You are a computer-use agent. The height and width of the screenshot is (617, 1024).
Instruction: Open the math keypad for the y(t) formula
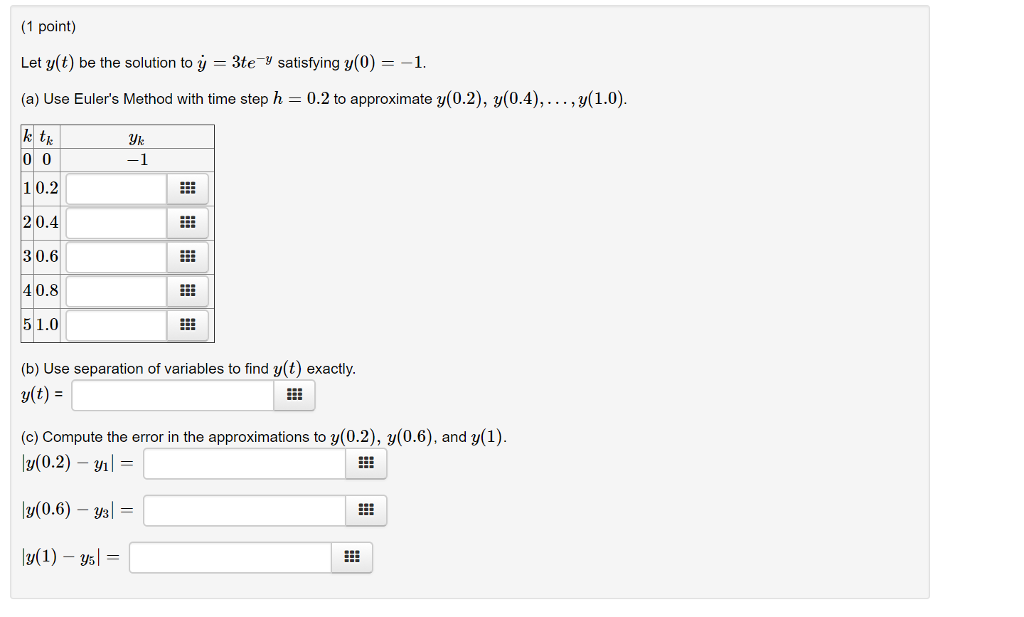pos(294,395)
